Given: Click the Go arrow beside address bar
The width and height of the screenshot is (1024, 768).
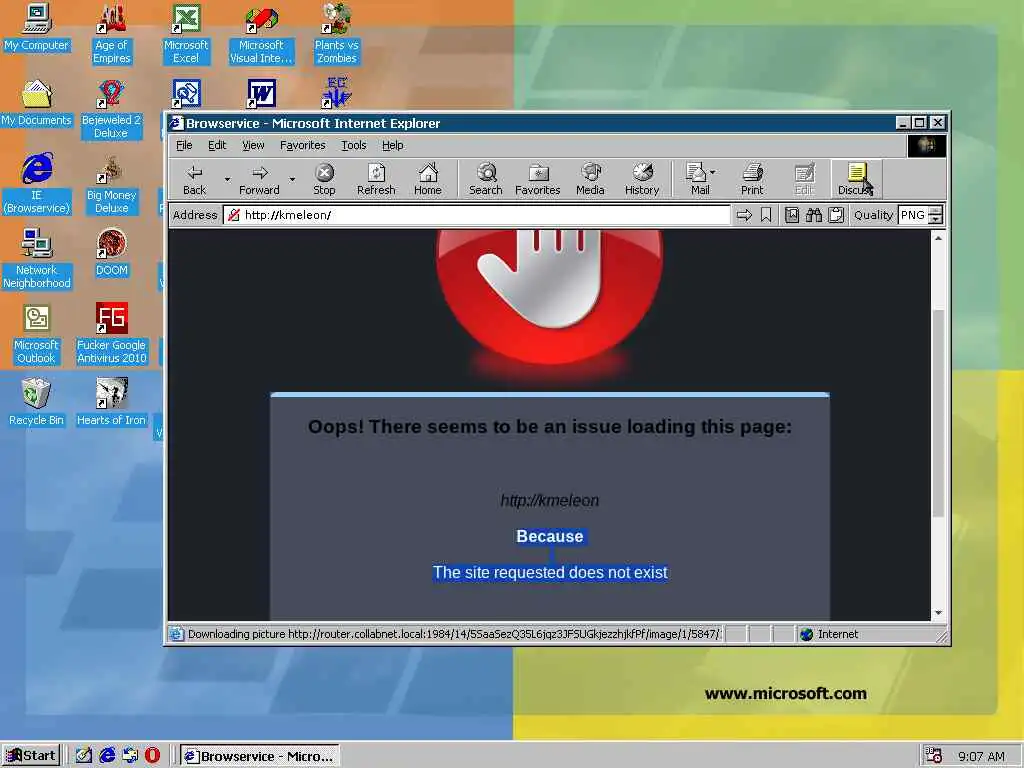Looking at the screenshot, I should (744, 215).
